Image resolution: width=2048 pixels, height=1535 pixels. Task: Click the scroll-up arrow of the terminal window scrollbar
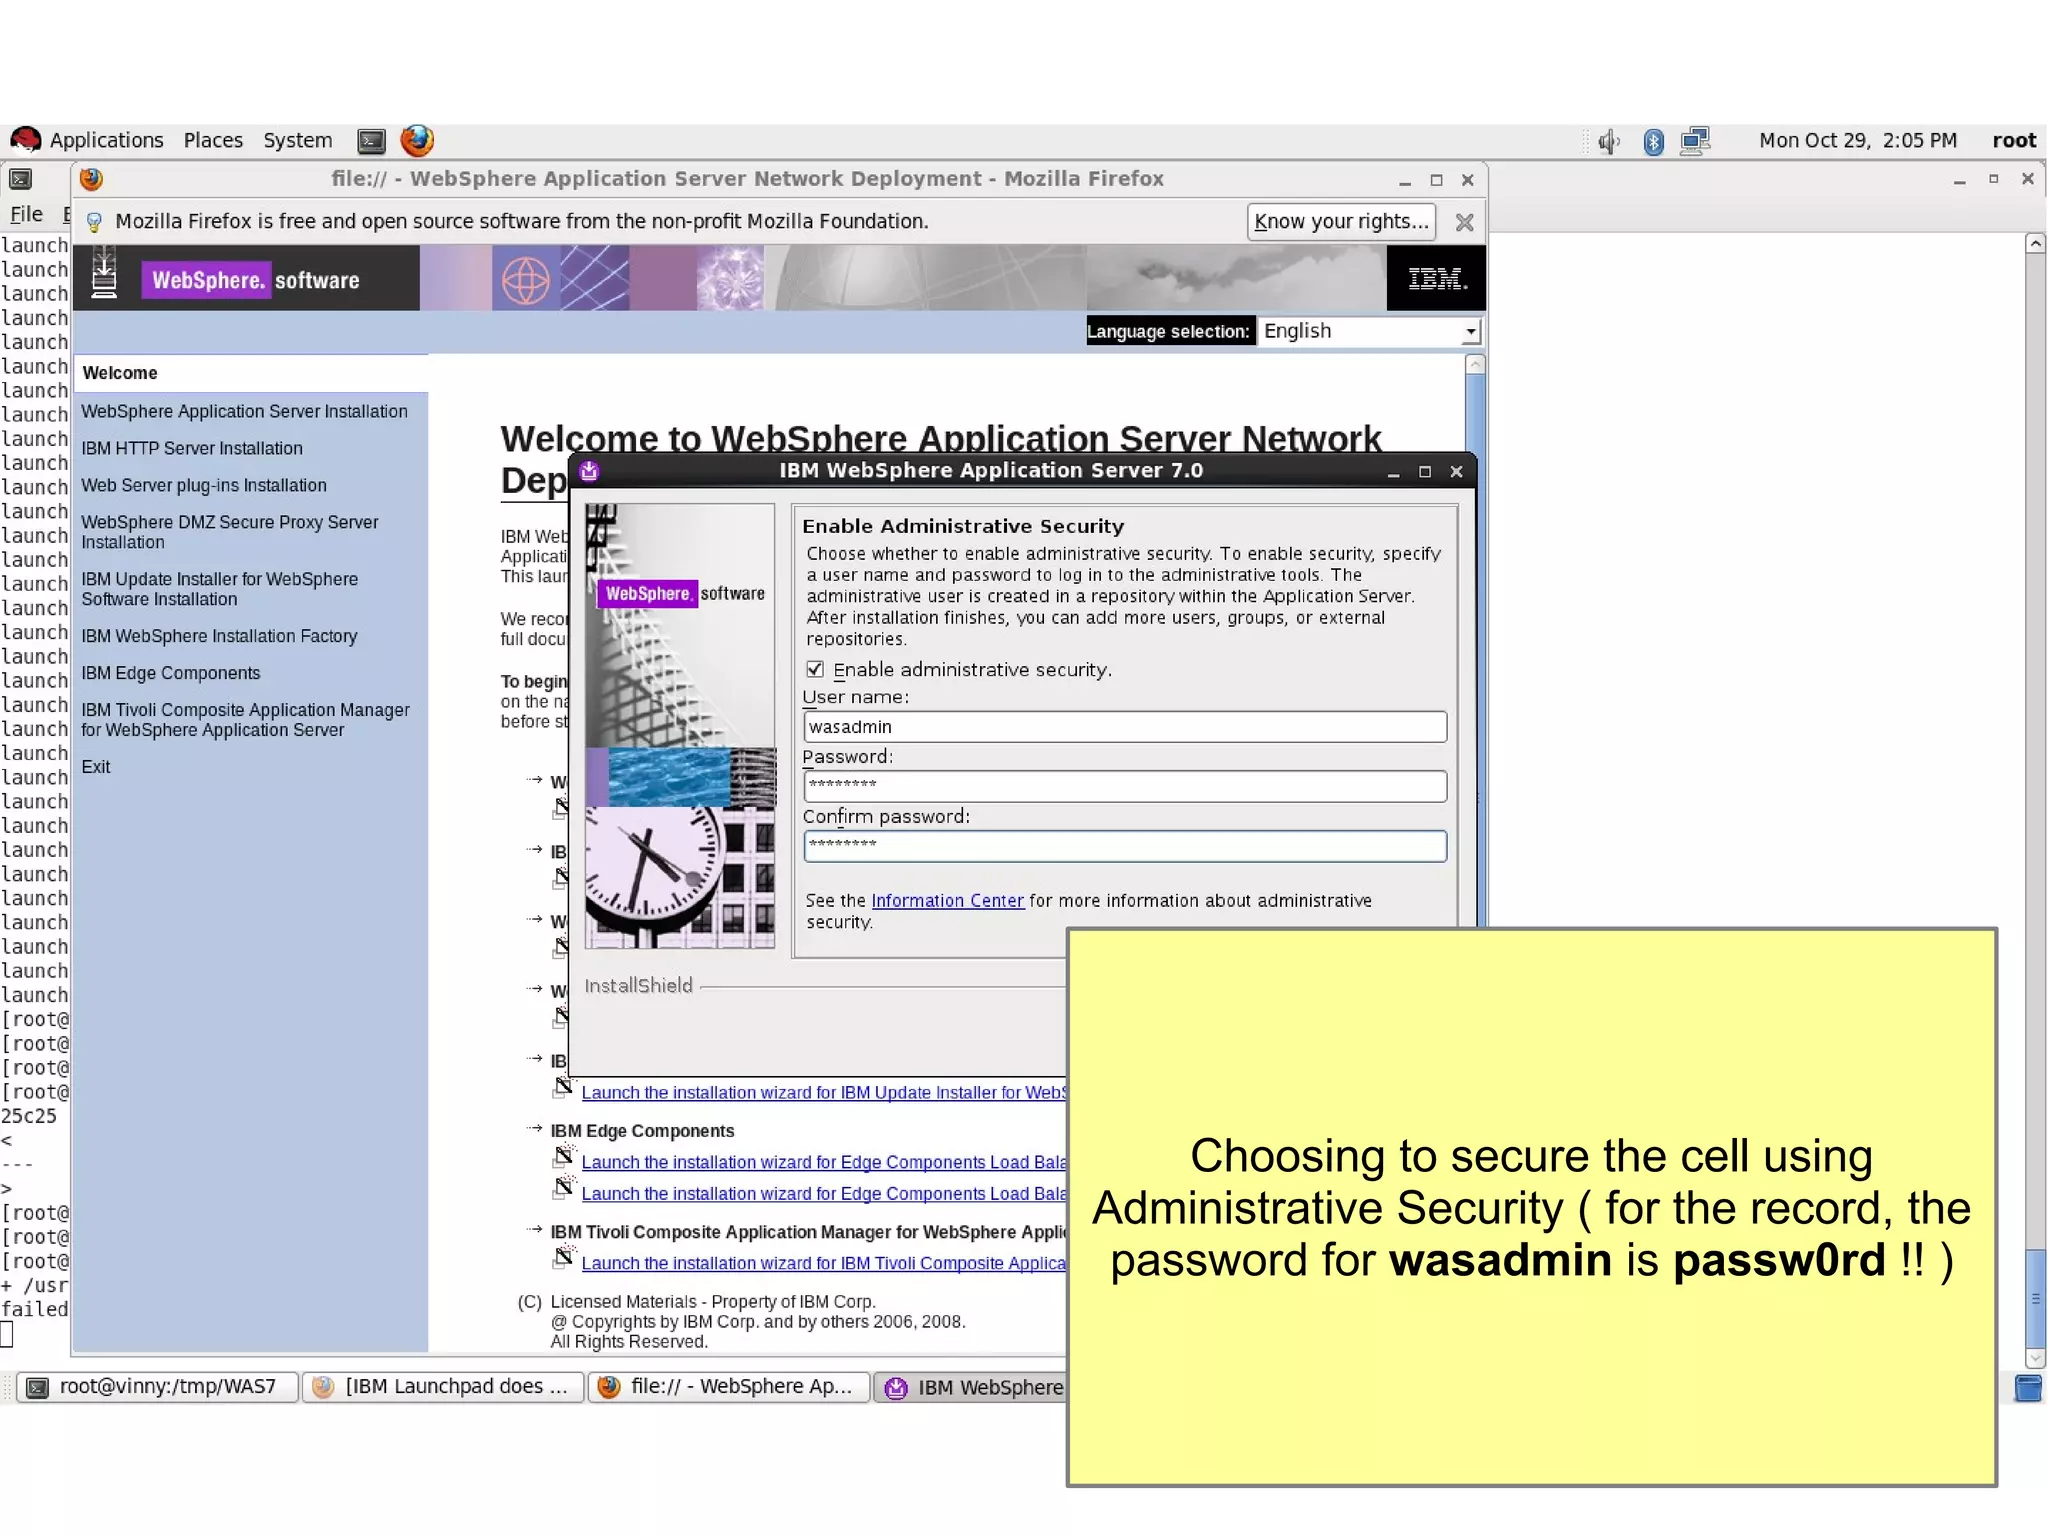tap(2035, 243)
